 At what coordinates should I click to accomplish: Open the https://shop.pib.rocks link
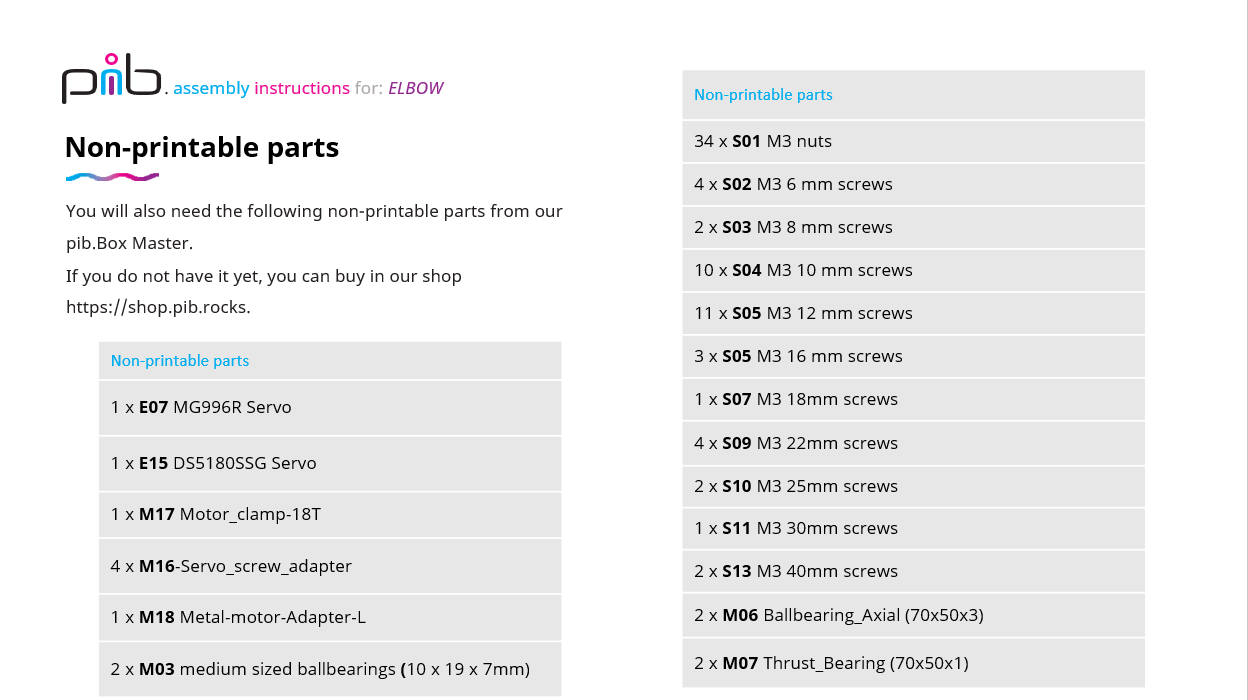click(156, 307)
